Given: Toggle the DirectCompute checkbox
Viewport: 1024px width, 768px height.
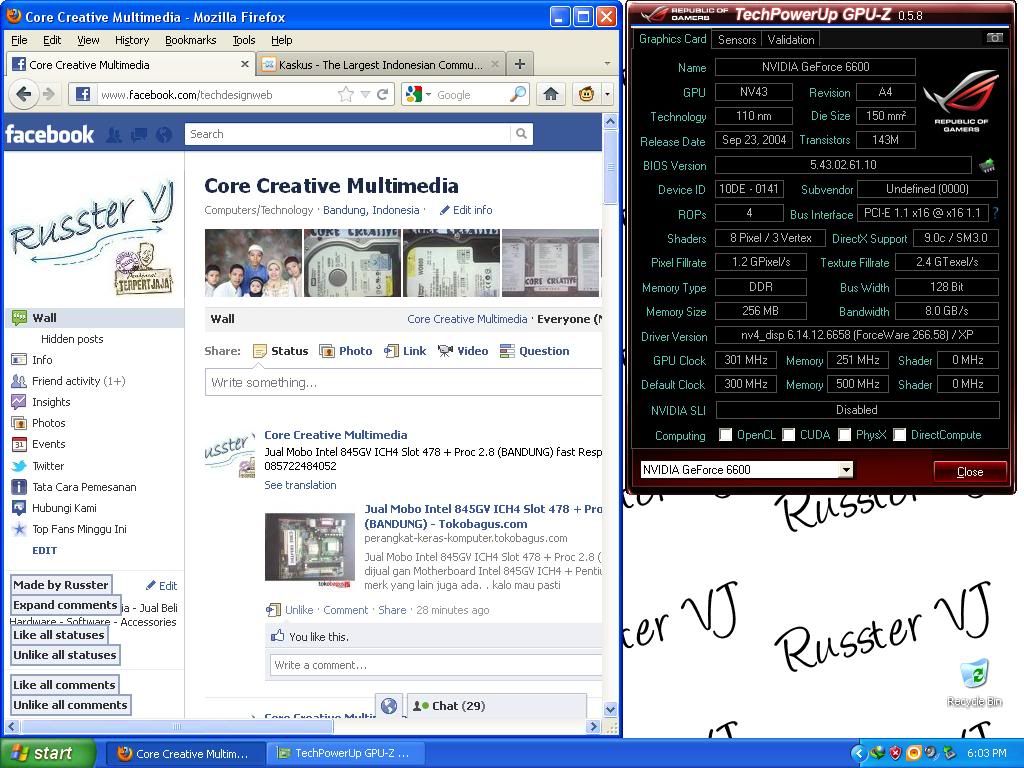Looking at the screenshot, I should tap(899, 435).
